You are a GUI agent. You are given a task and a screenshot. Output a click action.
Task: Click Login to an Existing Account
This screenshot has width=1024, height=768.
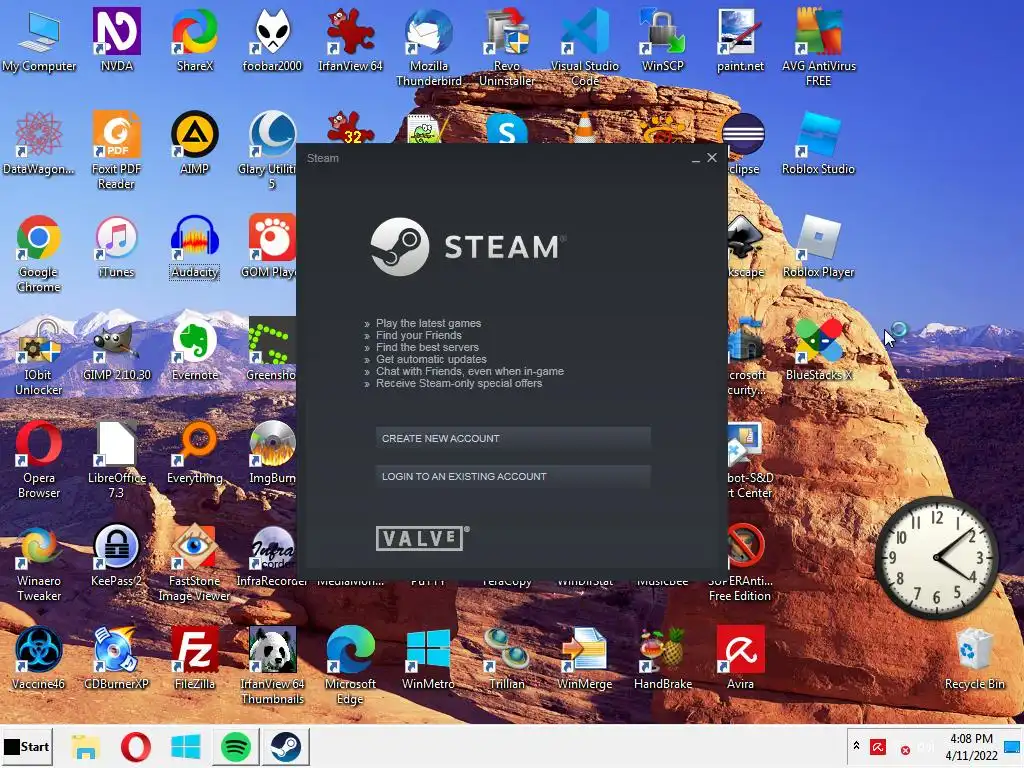pos(513,476)
